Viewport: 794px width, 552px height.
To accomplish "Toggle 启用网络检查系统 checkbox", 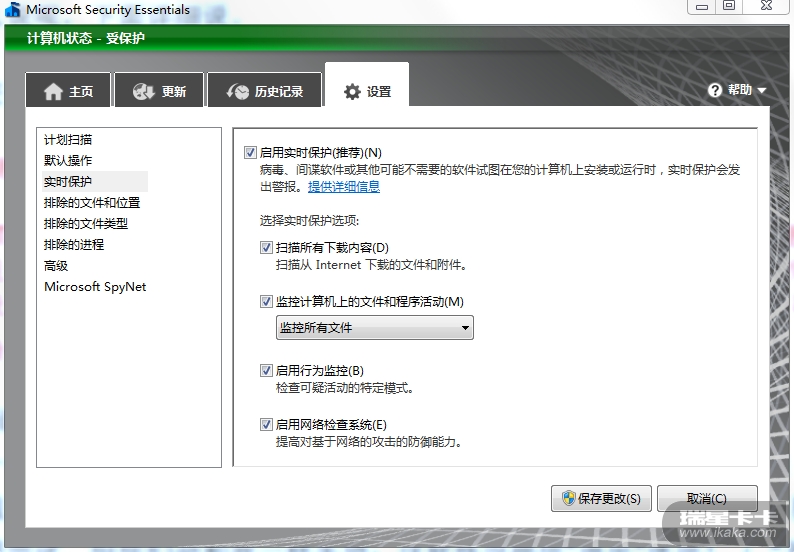I will pyautogui.click(x=266, y=424).
